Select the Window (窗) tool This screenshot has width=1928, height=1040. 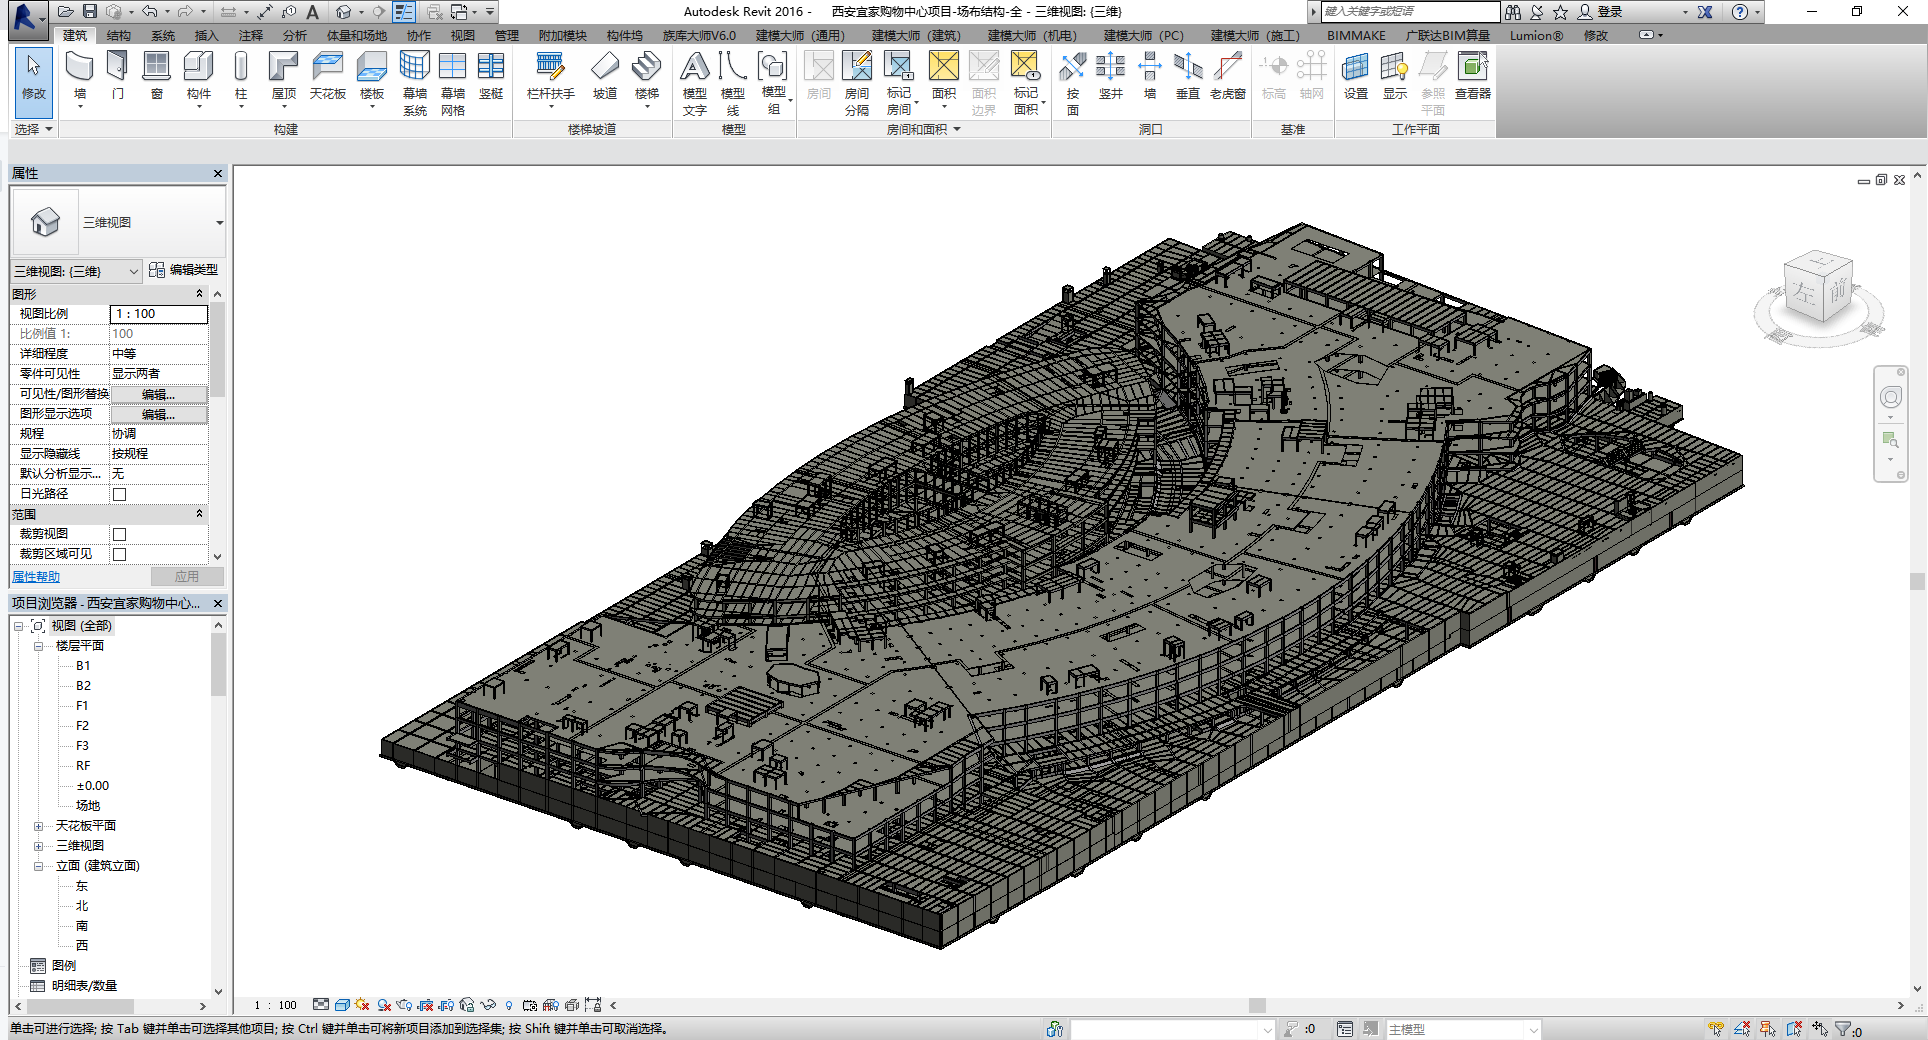pyautogui.click(x=156, y=77)
